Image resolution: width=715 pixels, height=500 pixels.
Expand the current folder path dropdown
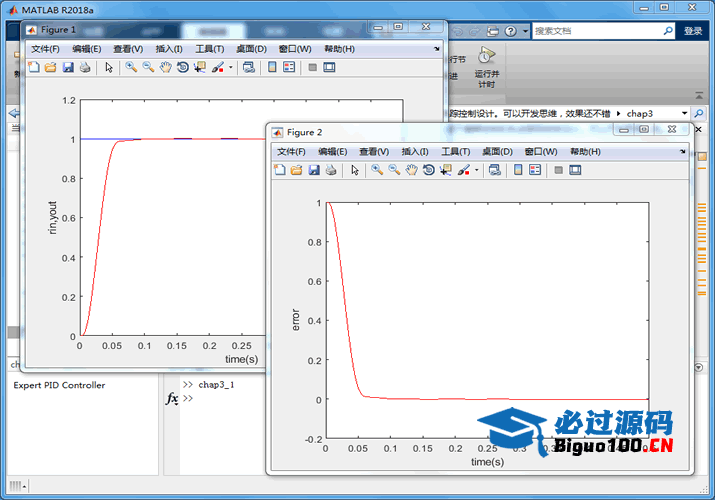pyautogui.click(x=684, y=114)
